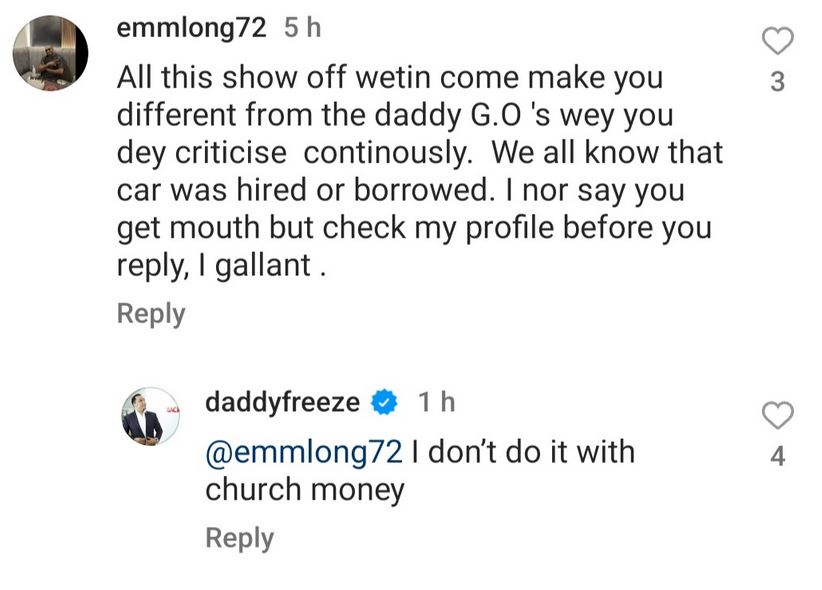Like daddyfreeze's reply with the heart
Screen dimensions: 822x590
pos(777,414)
